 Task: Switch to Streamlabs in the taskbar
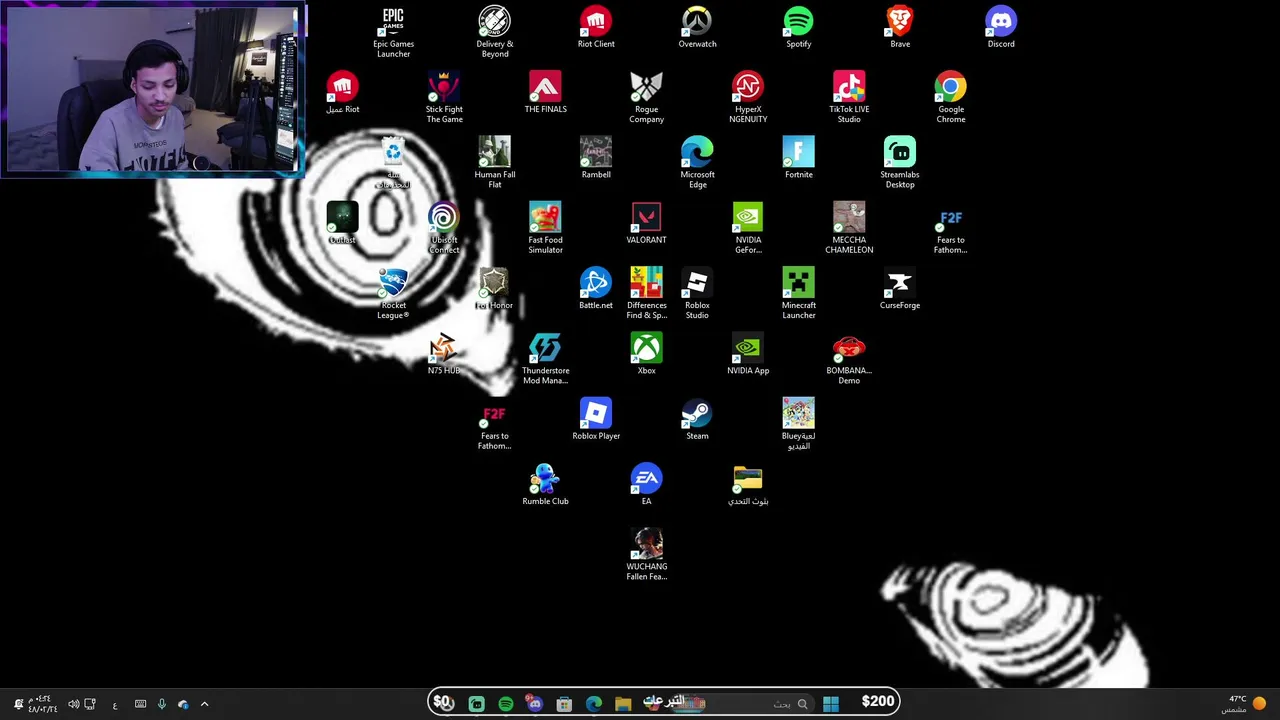477,703
